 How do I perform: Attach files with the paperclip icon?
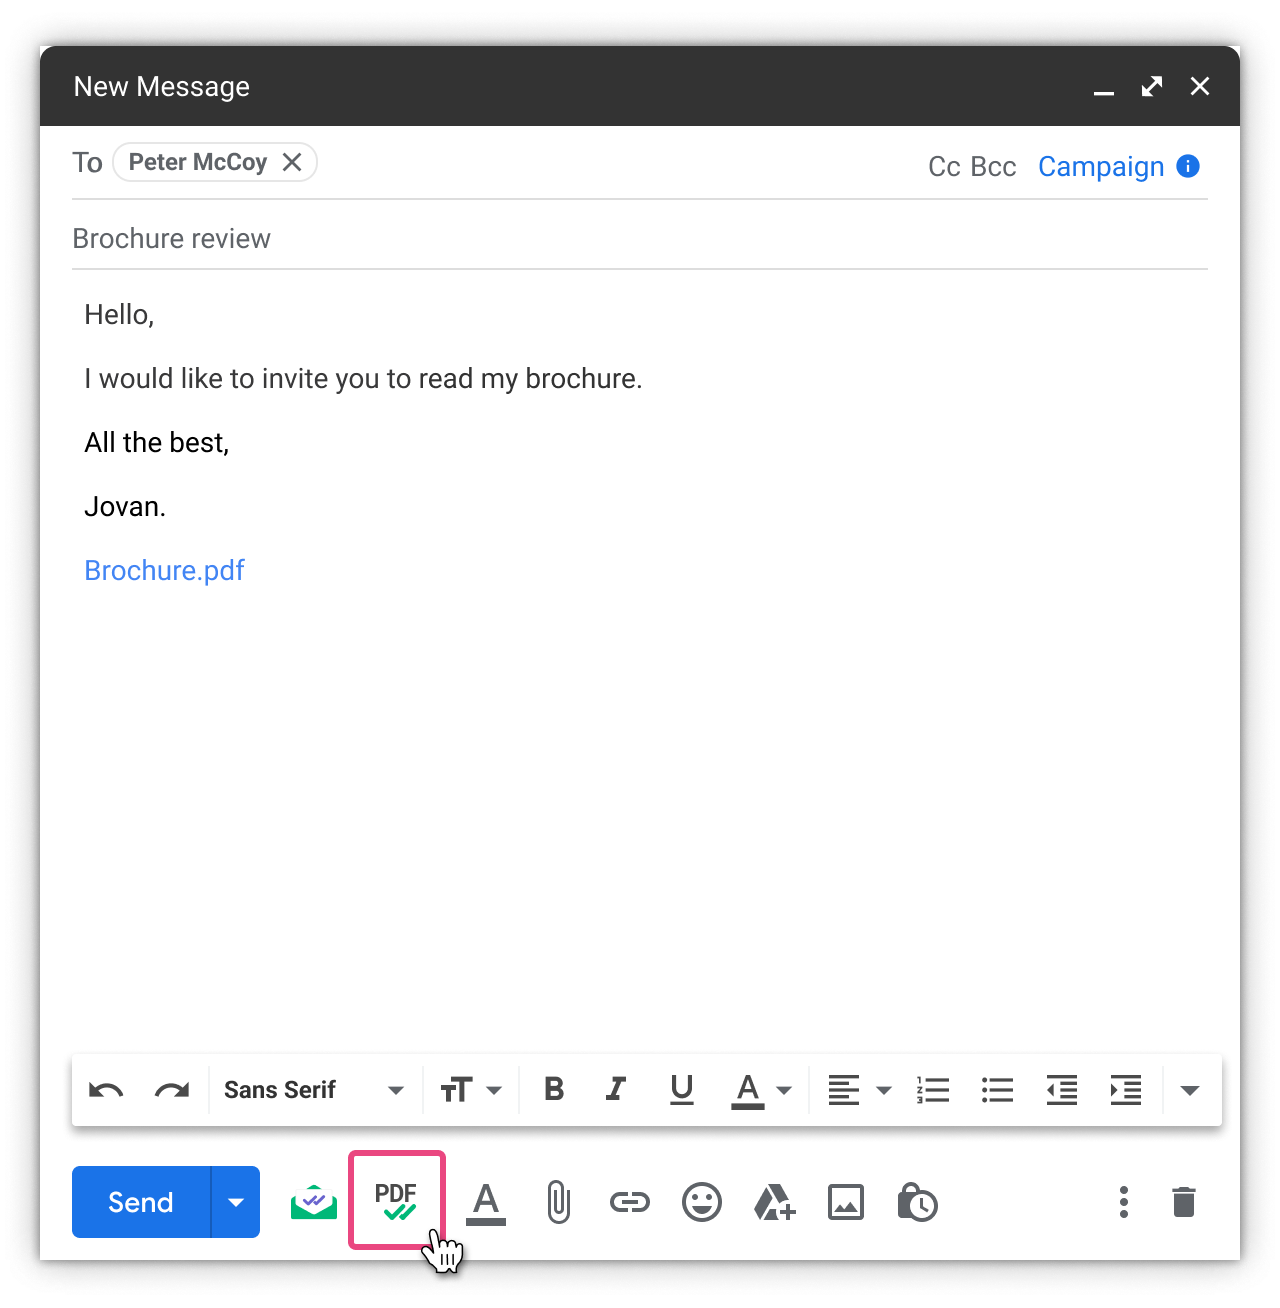tap(558, 1202)
